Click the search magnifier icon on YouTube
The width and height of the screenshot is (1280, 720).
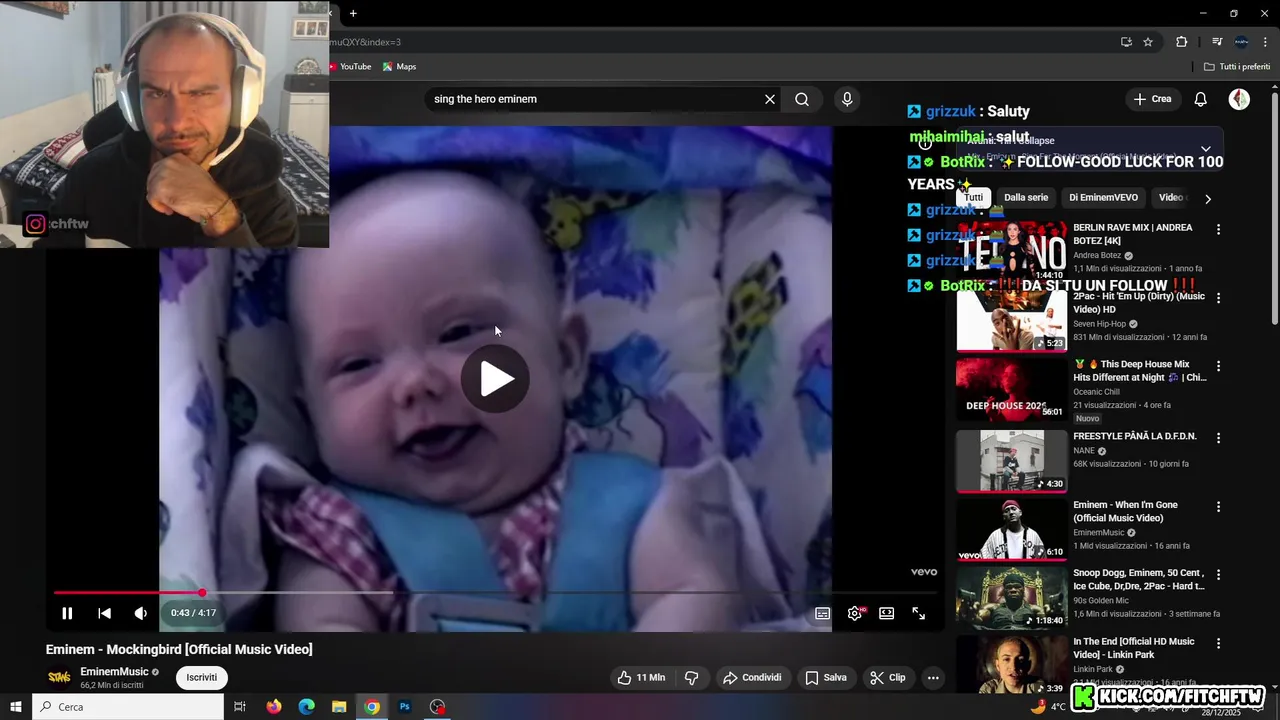pos(802,99)
